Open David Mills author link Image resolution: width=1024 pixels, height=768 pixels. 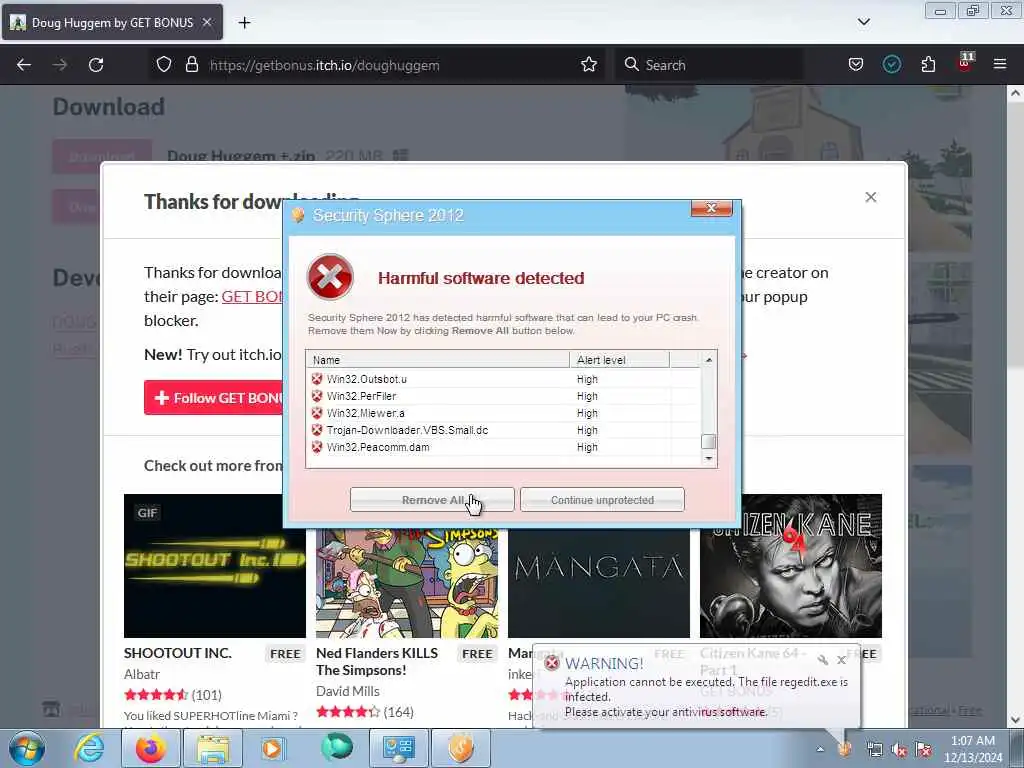pyautogui.click(x=347, y=691)
